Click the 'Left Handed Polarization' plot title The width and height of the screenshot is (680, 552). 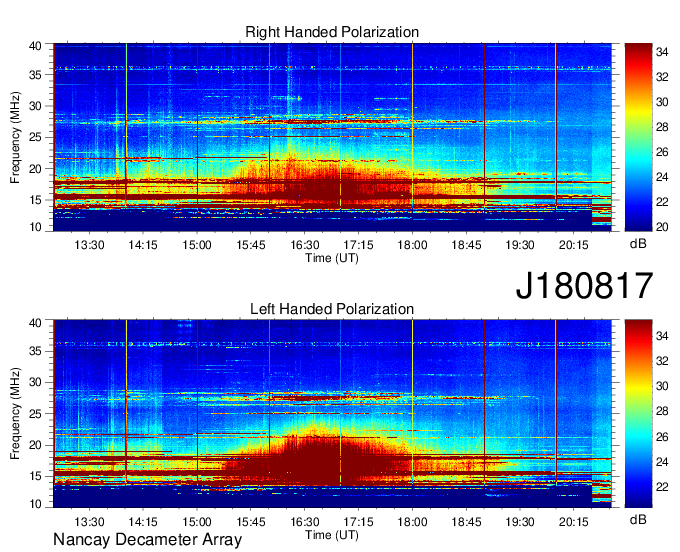332,309
